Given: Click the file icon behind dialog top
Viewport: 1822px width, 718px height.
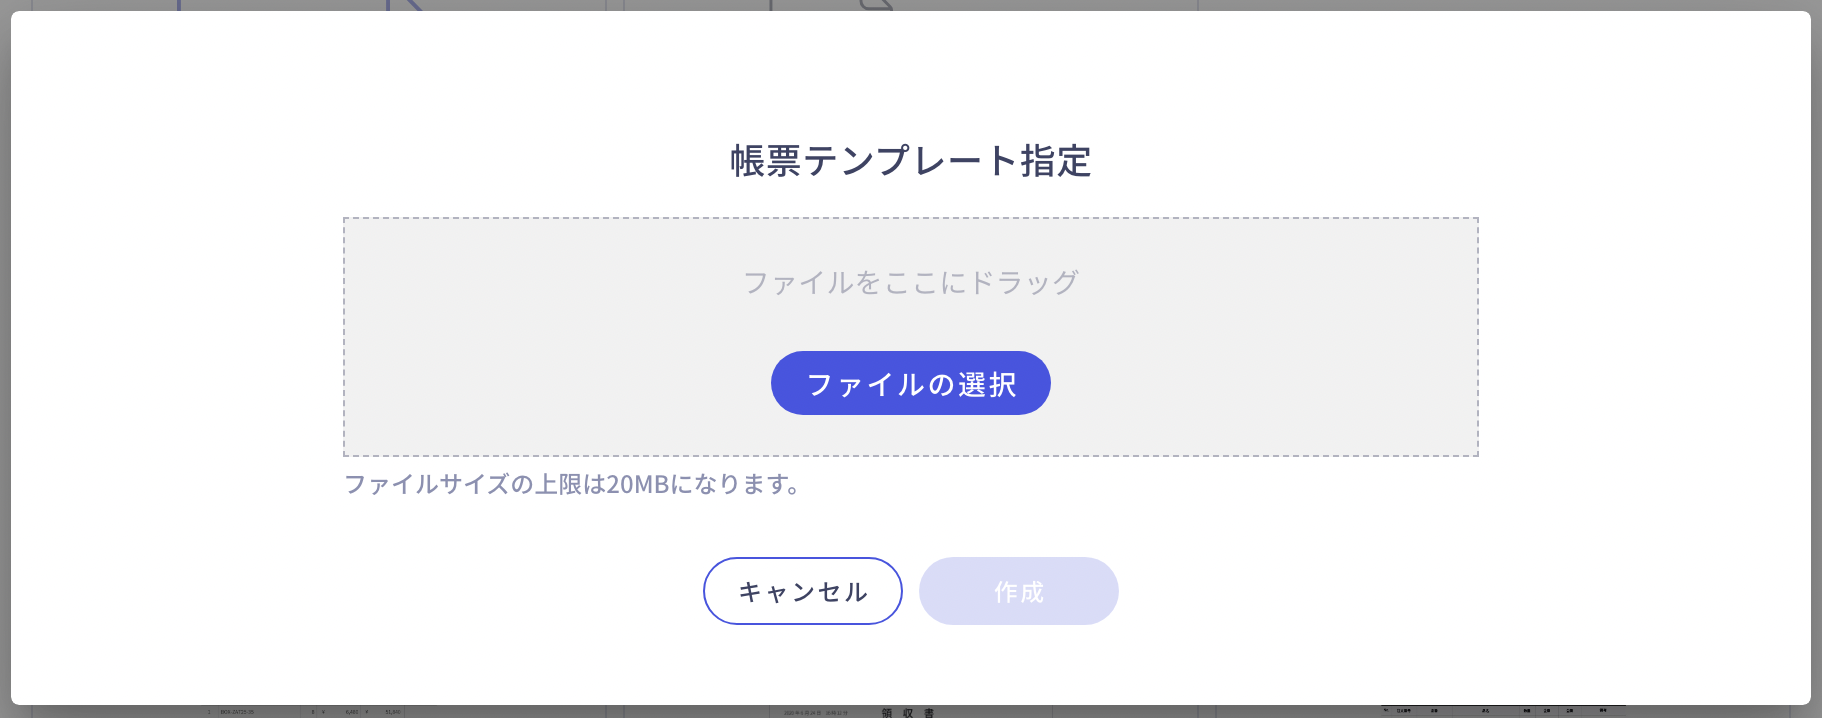Looking at the screenshot, I should 876,5.
